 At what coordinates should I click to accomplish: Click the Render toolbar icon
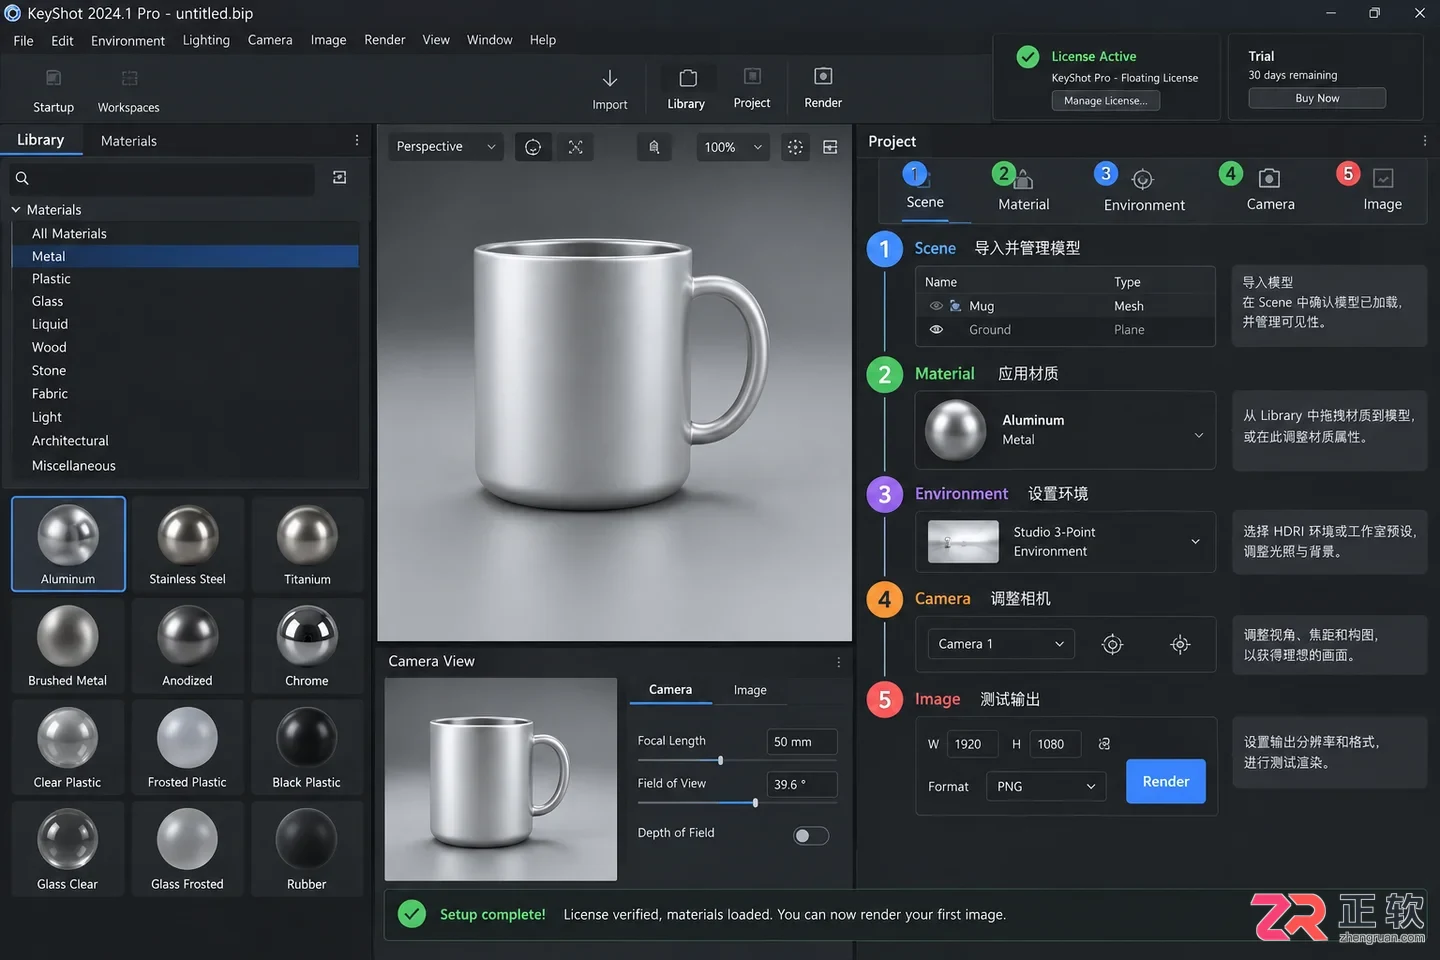(x=823, y=77)
